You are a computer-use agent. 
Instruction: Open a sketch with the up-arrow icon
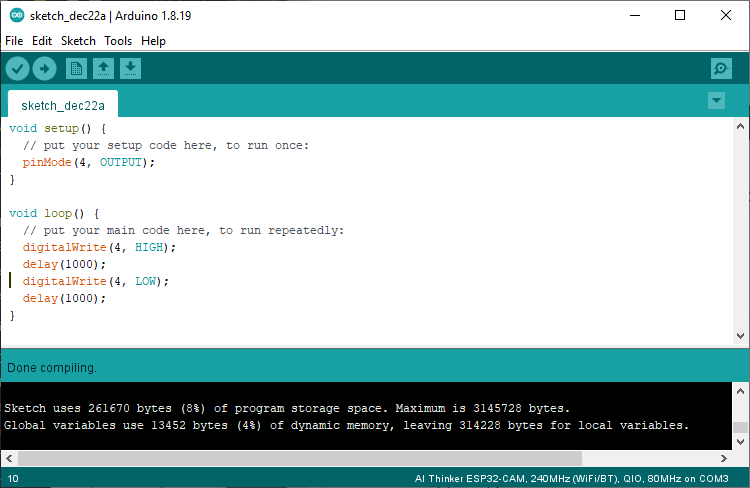click(x=103, y=68)
